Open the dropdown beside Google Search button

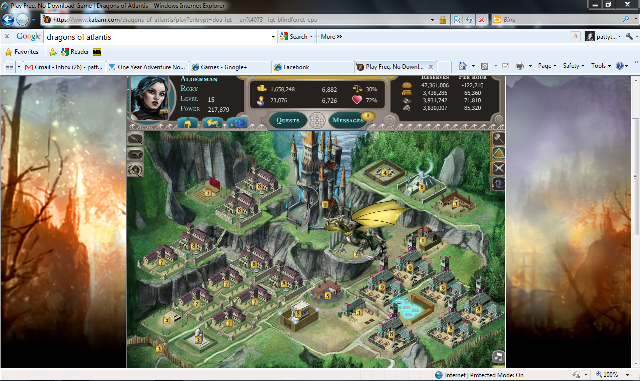coord(311,37)
